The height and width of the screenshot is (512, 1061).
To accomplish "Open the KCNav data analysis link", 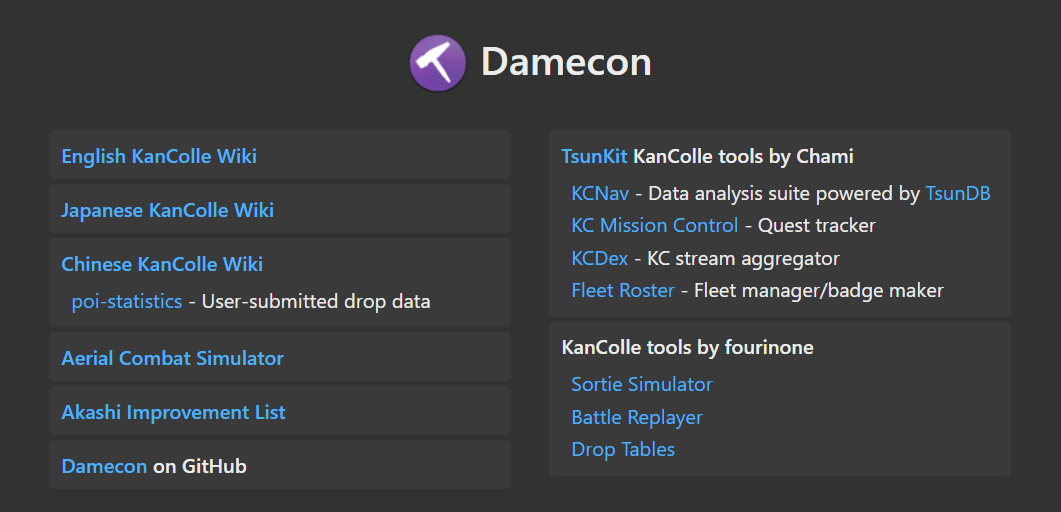I will pos(600,193).
